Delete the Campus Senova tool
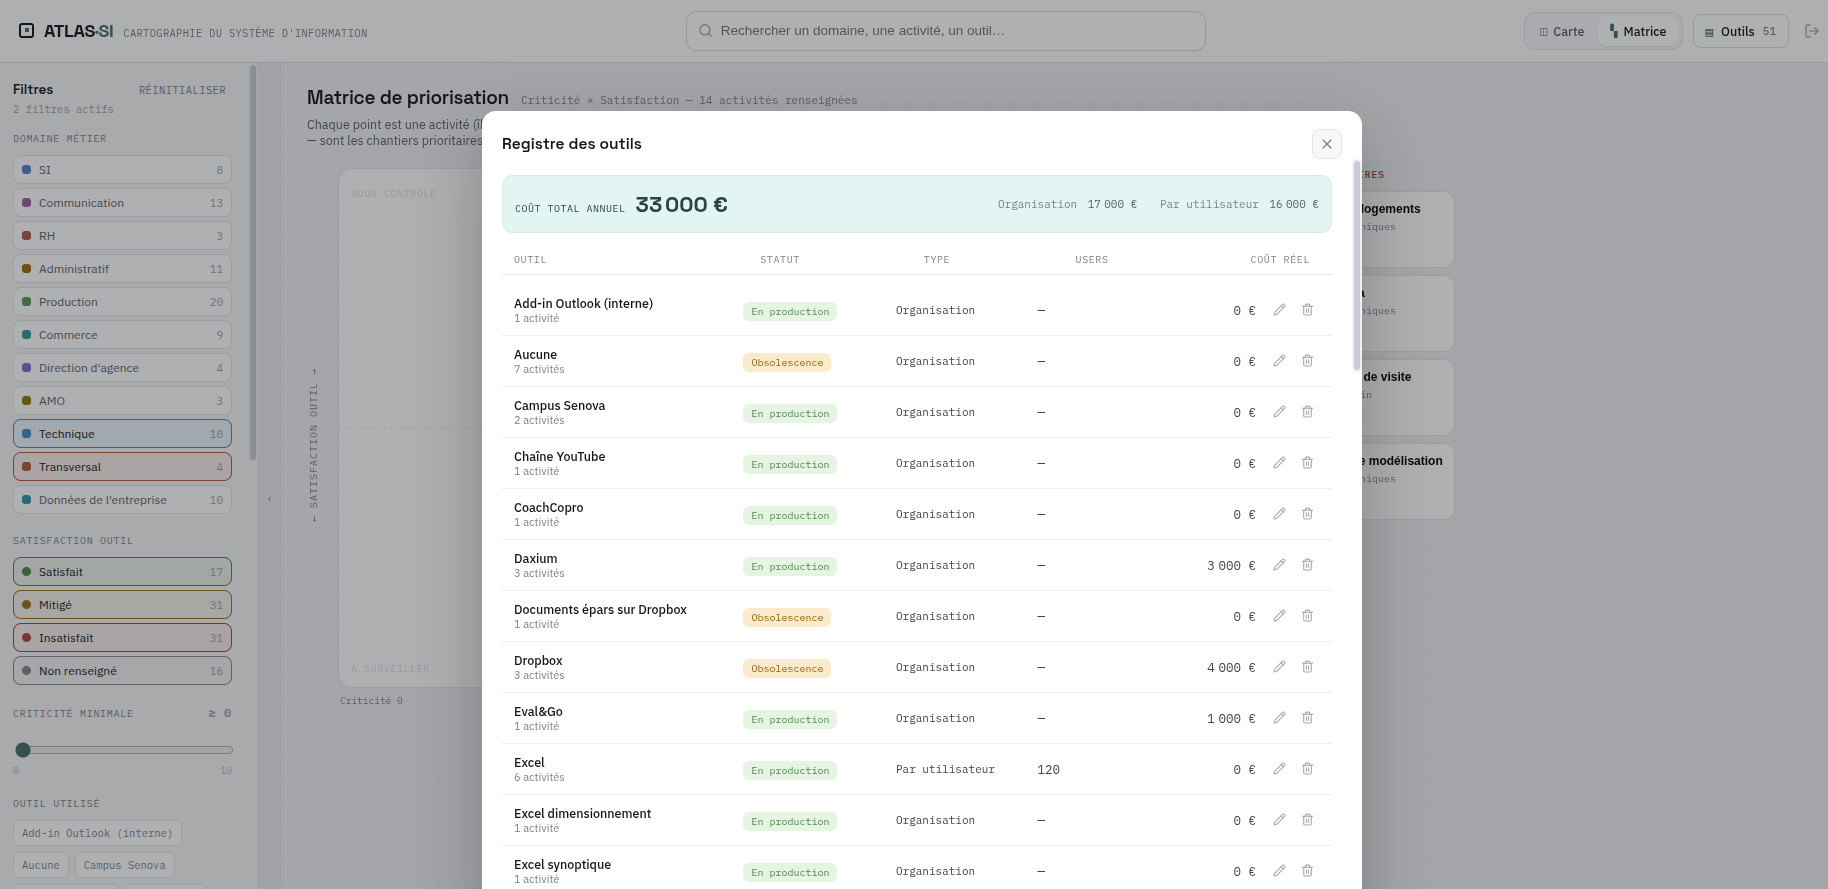Viewport: 1828px width, 889px height. point(1307,412)
